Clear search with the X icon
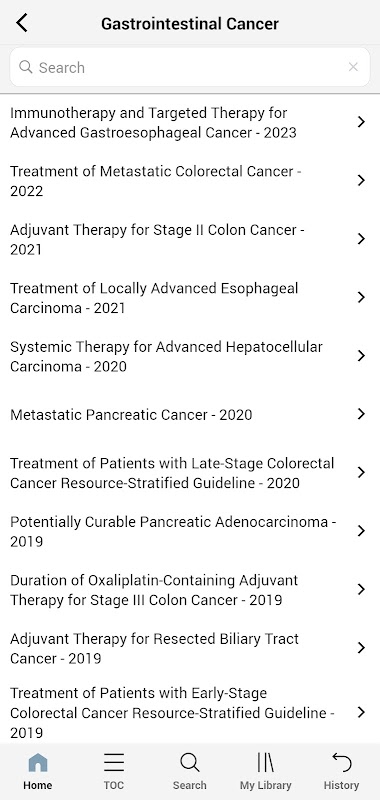Screen dimensions: 380x800 click(x=353, y=67)
